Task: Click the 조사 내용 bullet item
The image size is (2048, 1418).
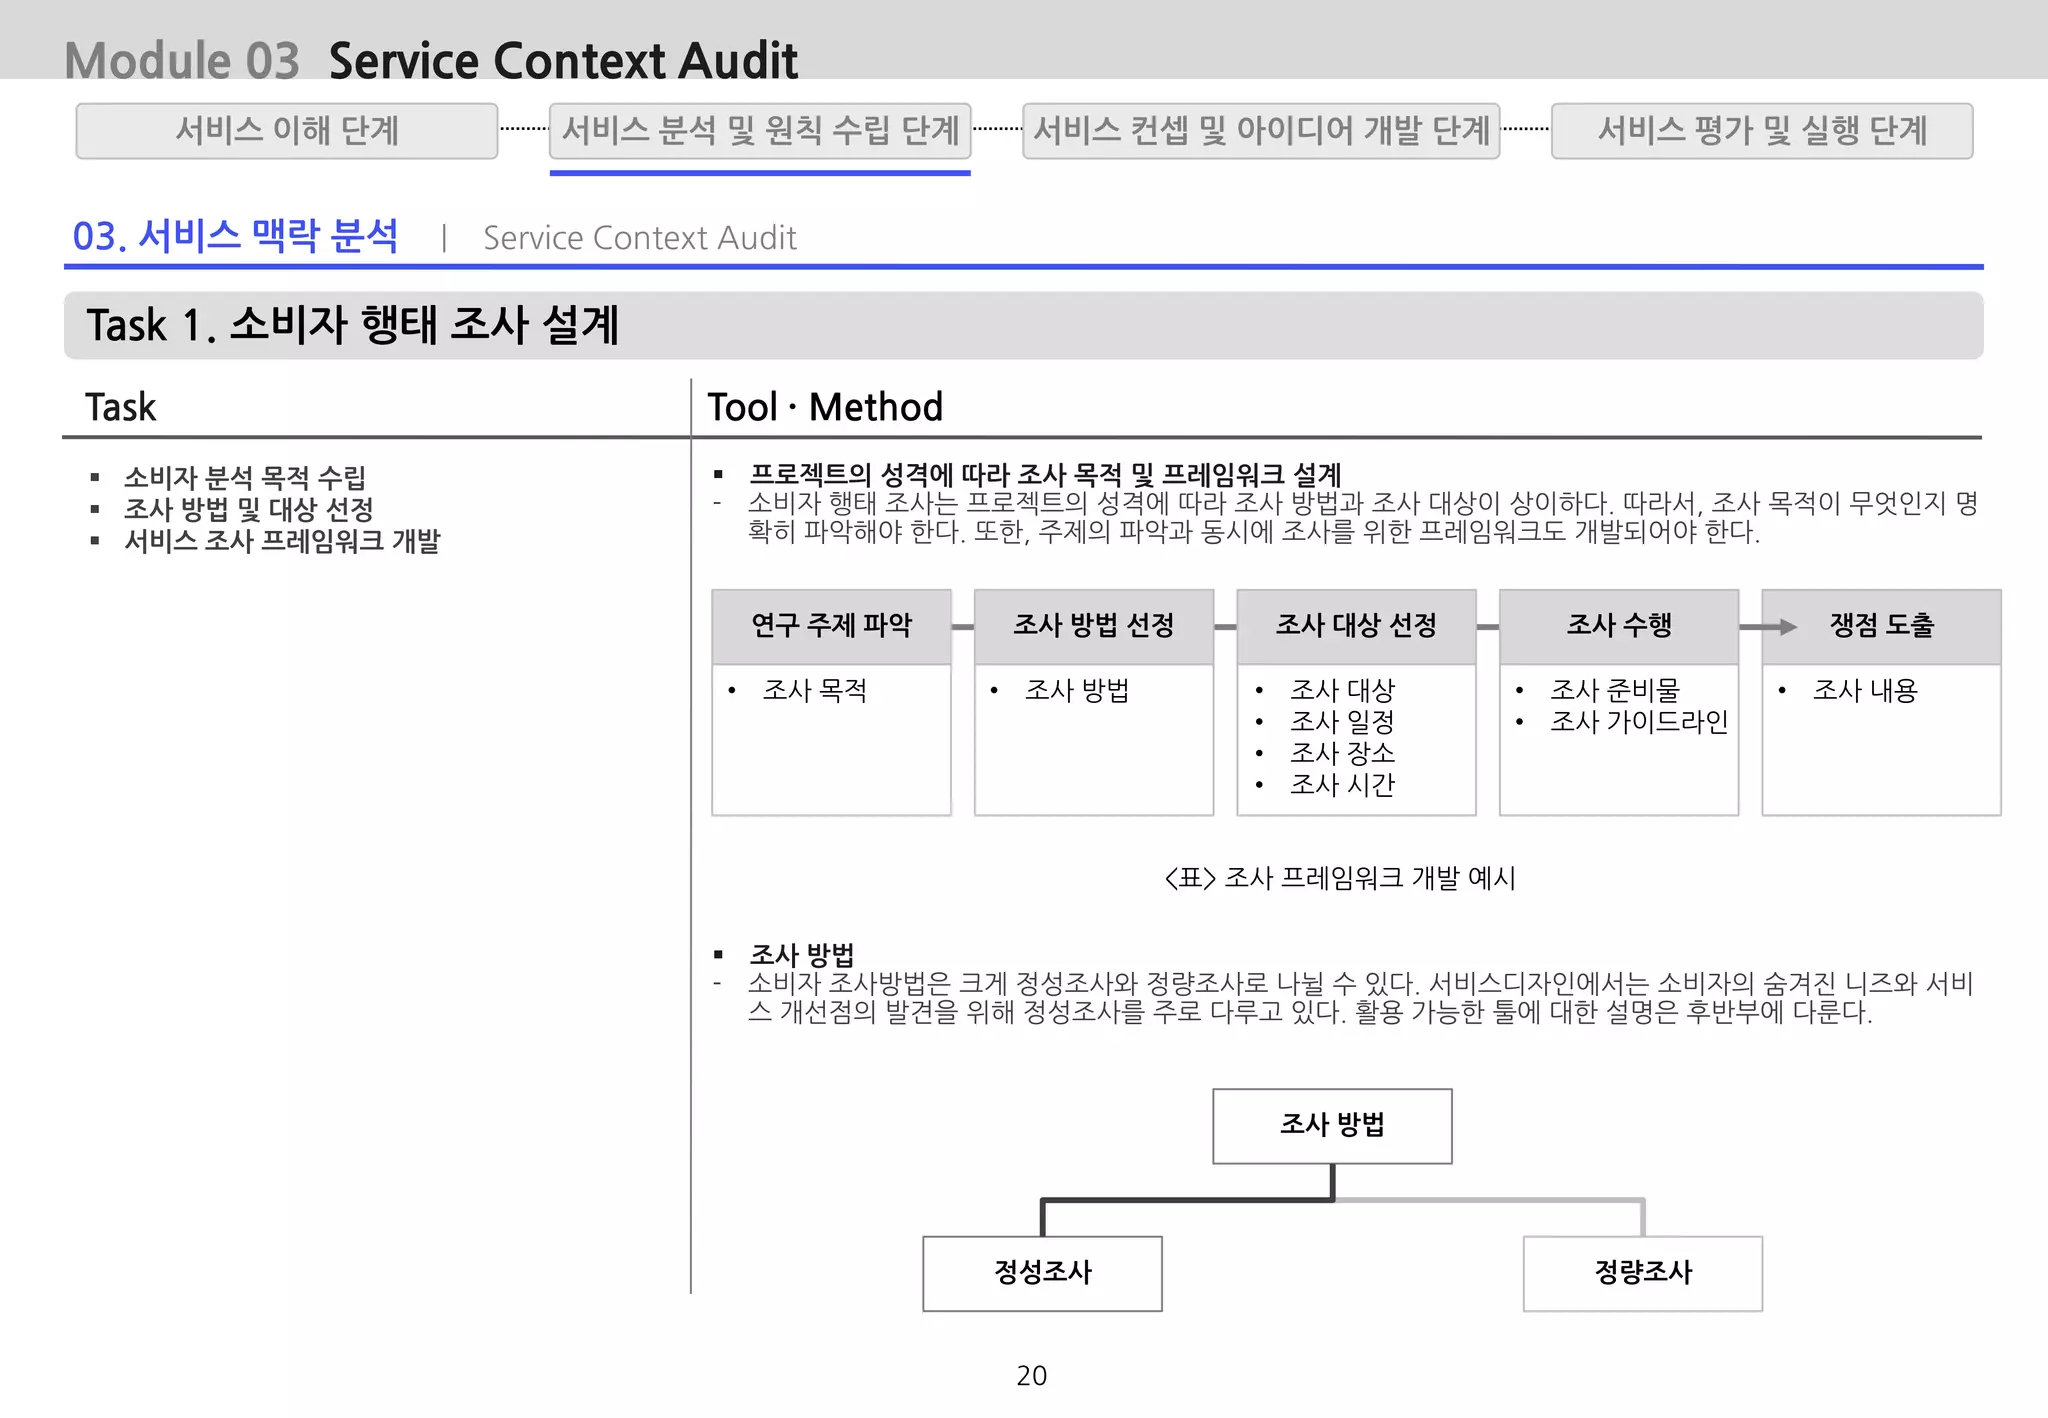Action: (1865, 690)
